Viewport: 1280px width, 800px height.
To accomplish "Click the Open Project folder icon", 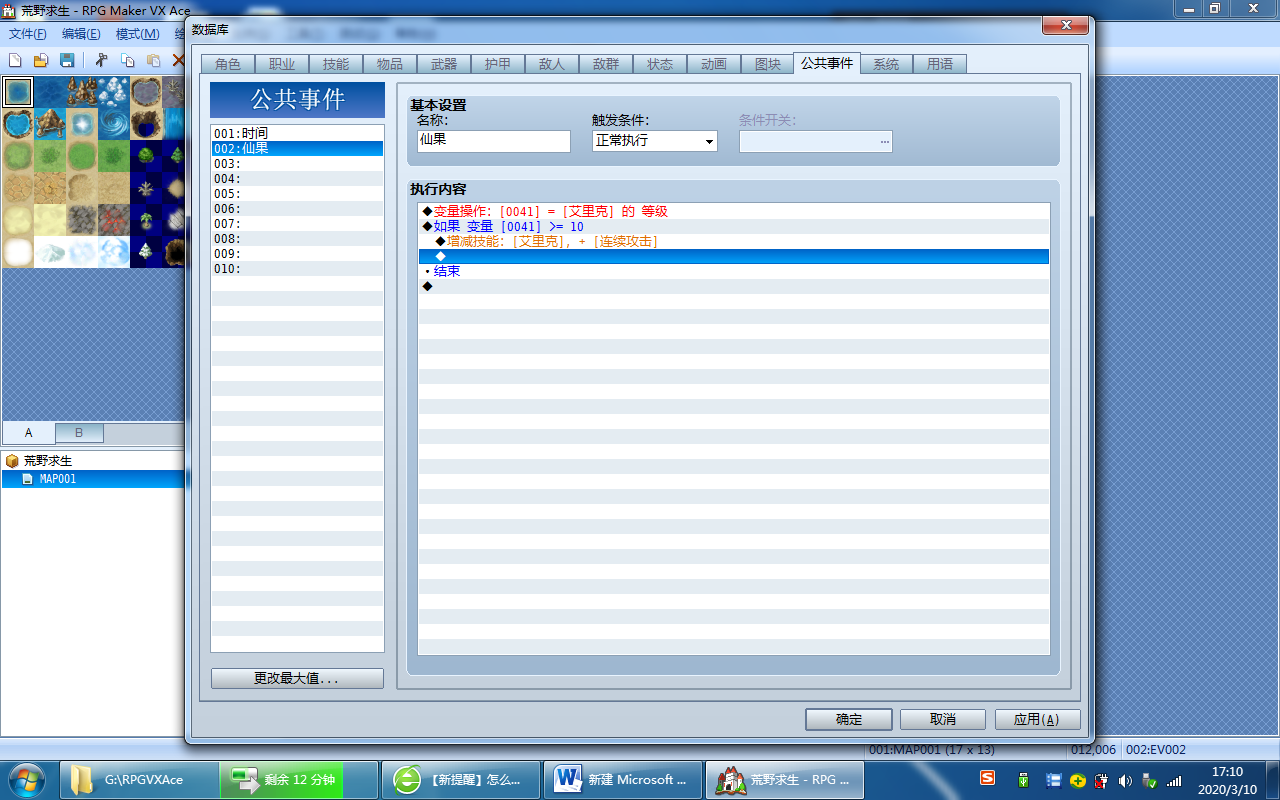I will pyautogui.click(x=42, y=60).
